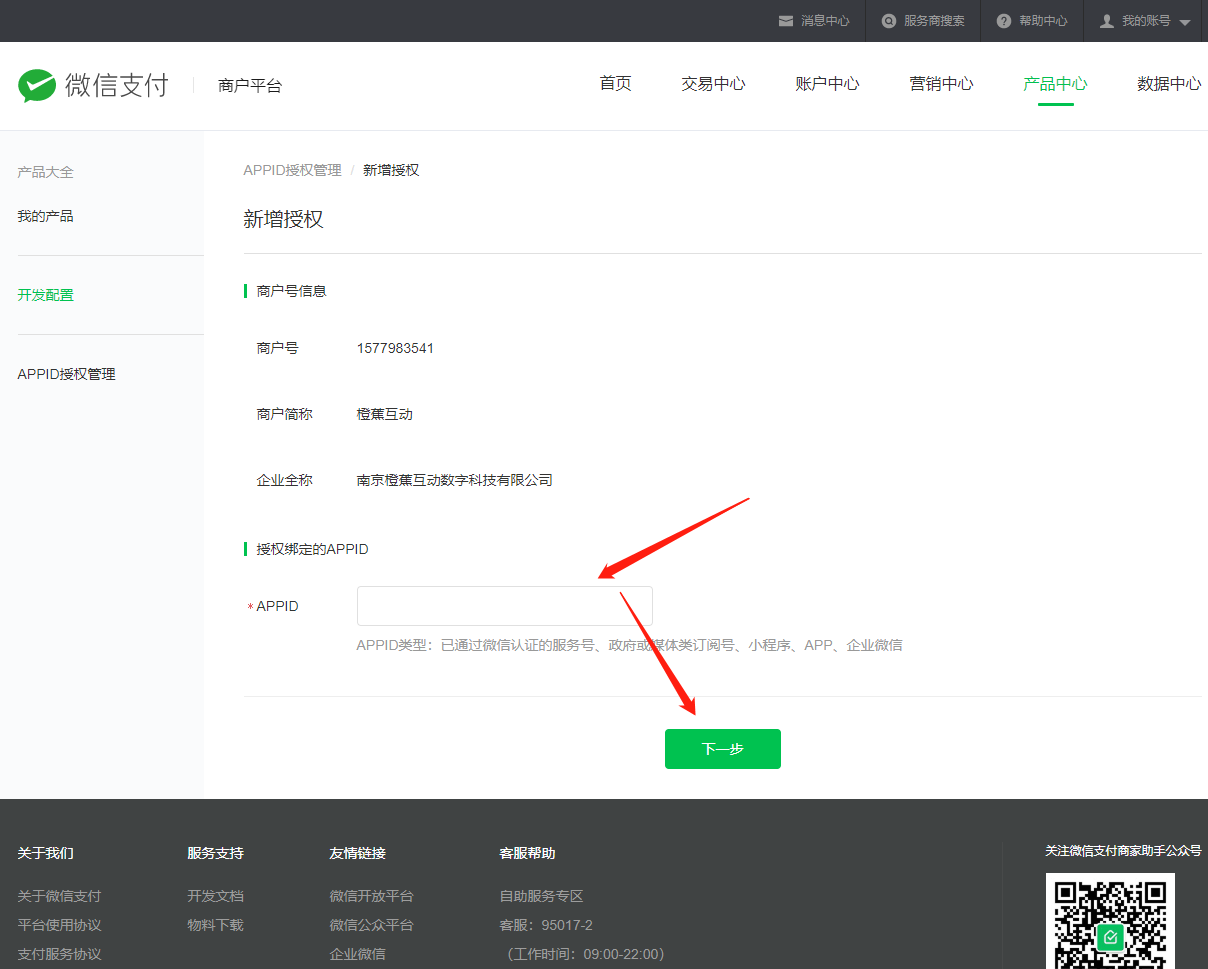Click the 关于我们 footer heading
Image resolution: width=1208 pixels, height=969 pixels.
tap(45, 853)
